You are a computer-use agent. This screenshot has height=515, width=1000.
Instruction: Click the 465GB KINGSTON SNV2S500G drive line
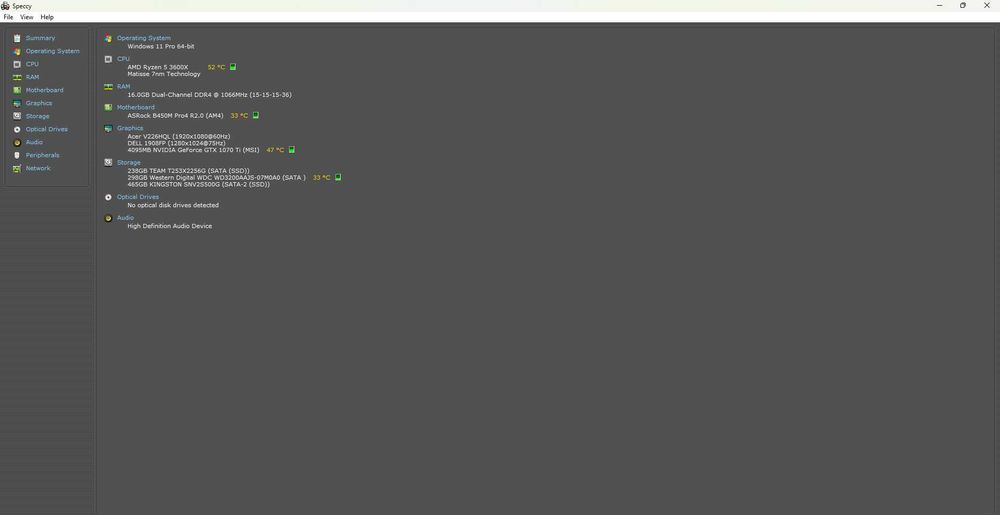coord(198,184)
